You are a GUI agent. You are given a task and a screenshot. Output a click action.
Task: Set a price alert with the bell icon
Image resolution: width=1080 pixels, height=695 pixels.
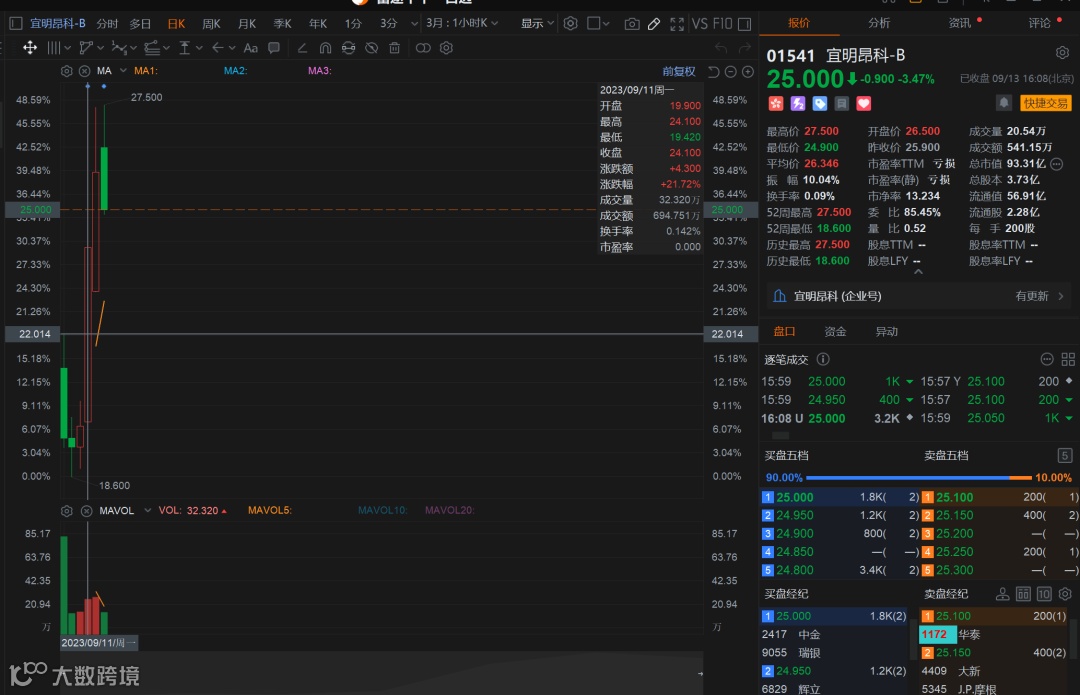pyautogui.click(x=1004, y=103)
